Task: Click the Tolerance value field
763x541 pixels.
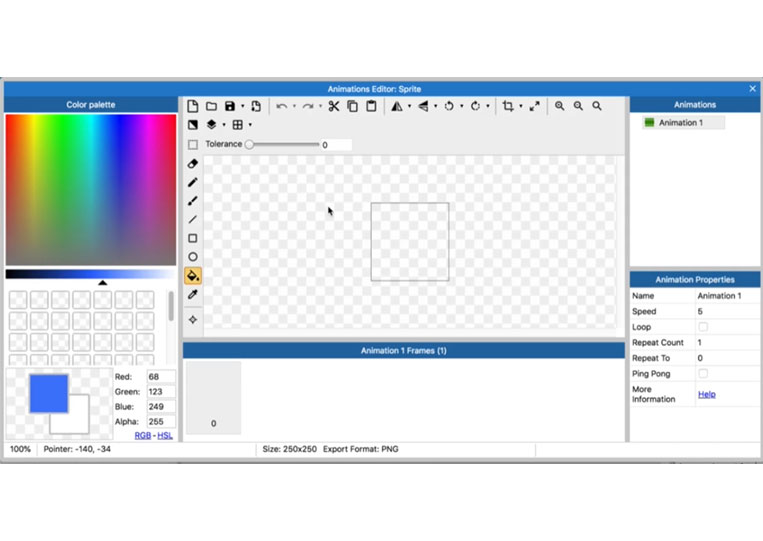Action: 336,145
